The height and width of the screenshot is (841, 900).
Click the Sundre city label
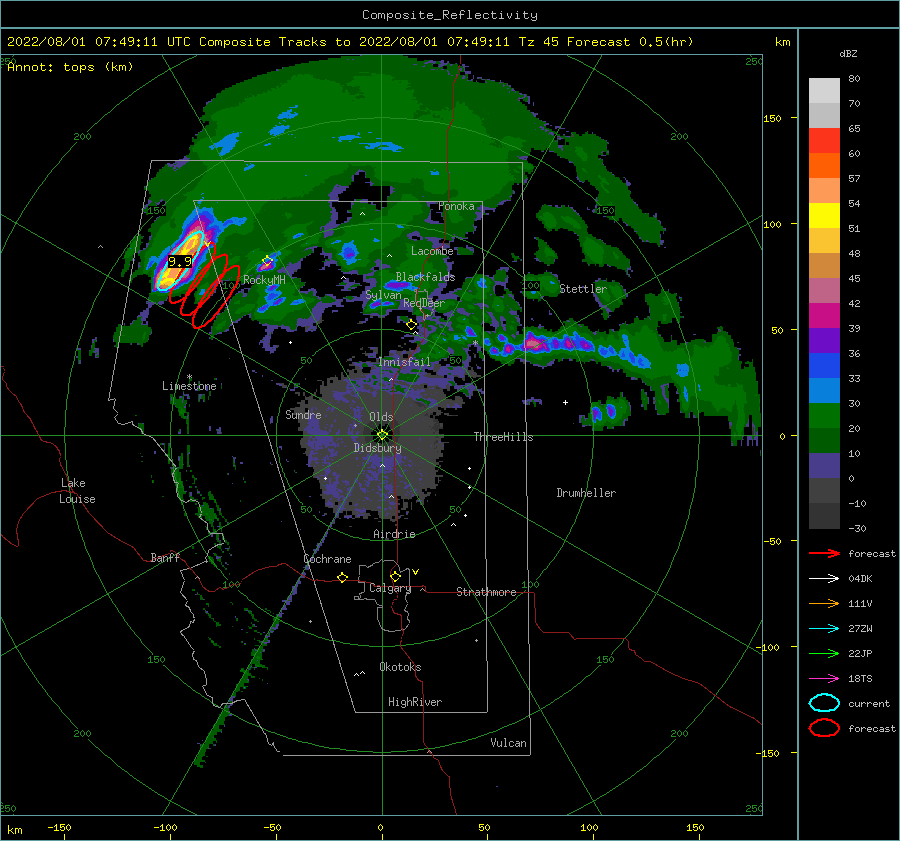coord(303,414)
